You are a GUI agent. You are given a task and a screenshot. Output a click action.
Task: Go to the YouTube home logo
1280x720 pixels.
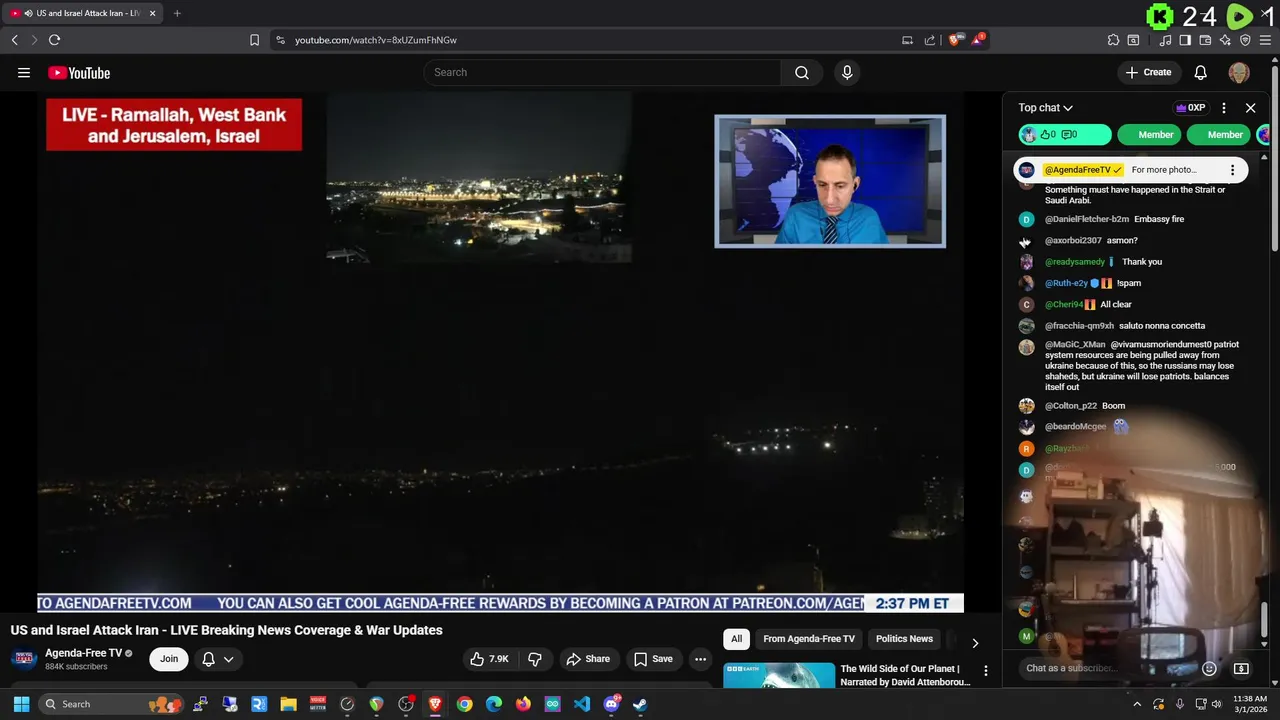point(79,73)
